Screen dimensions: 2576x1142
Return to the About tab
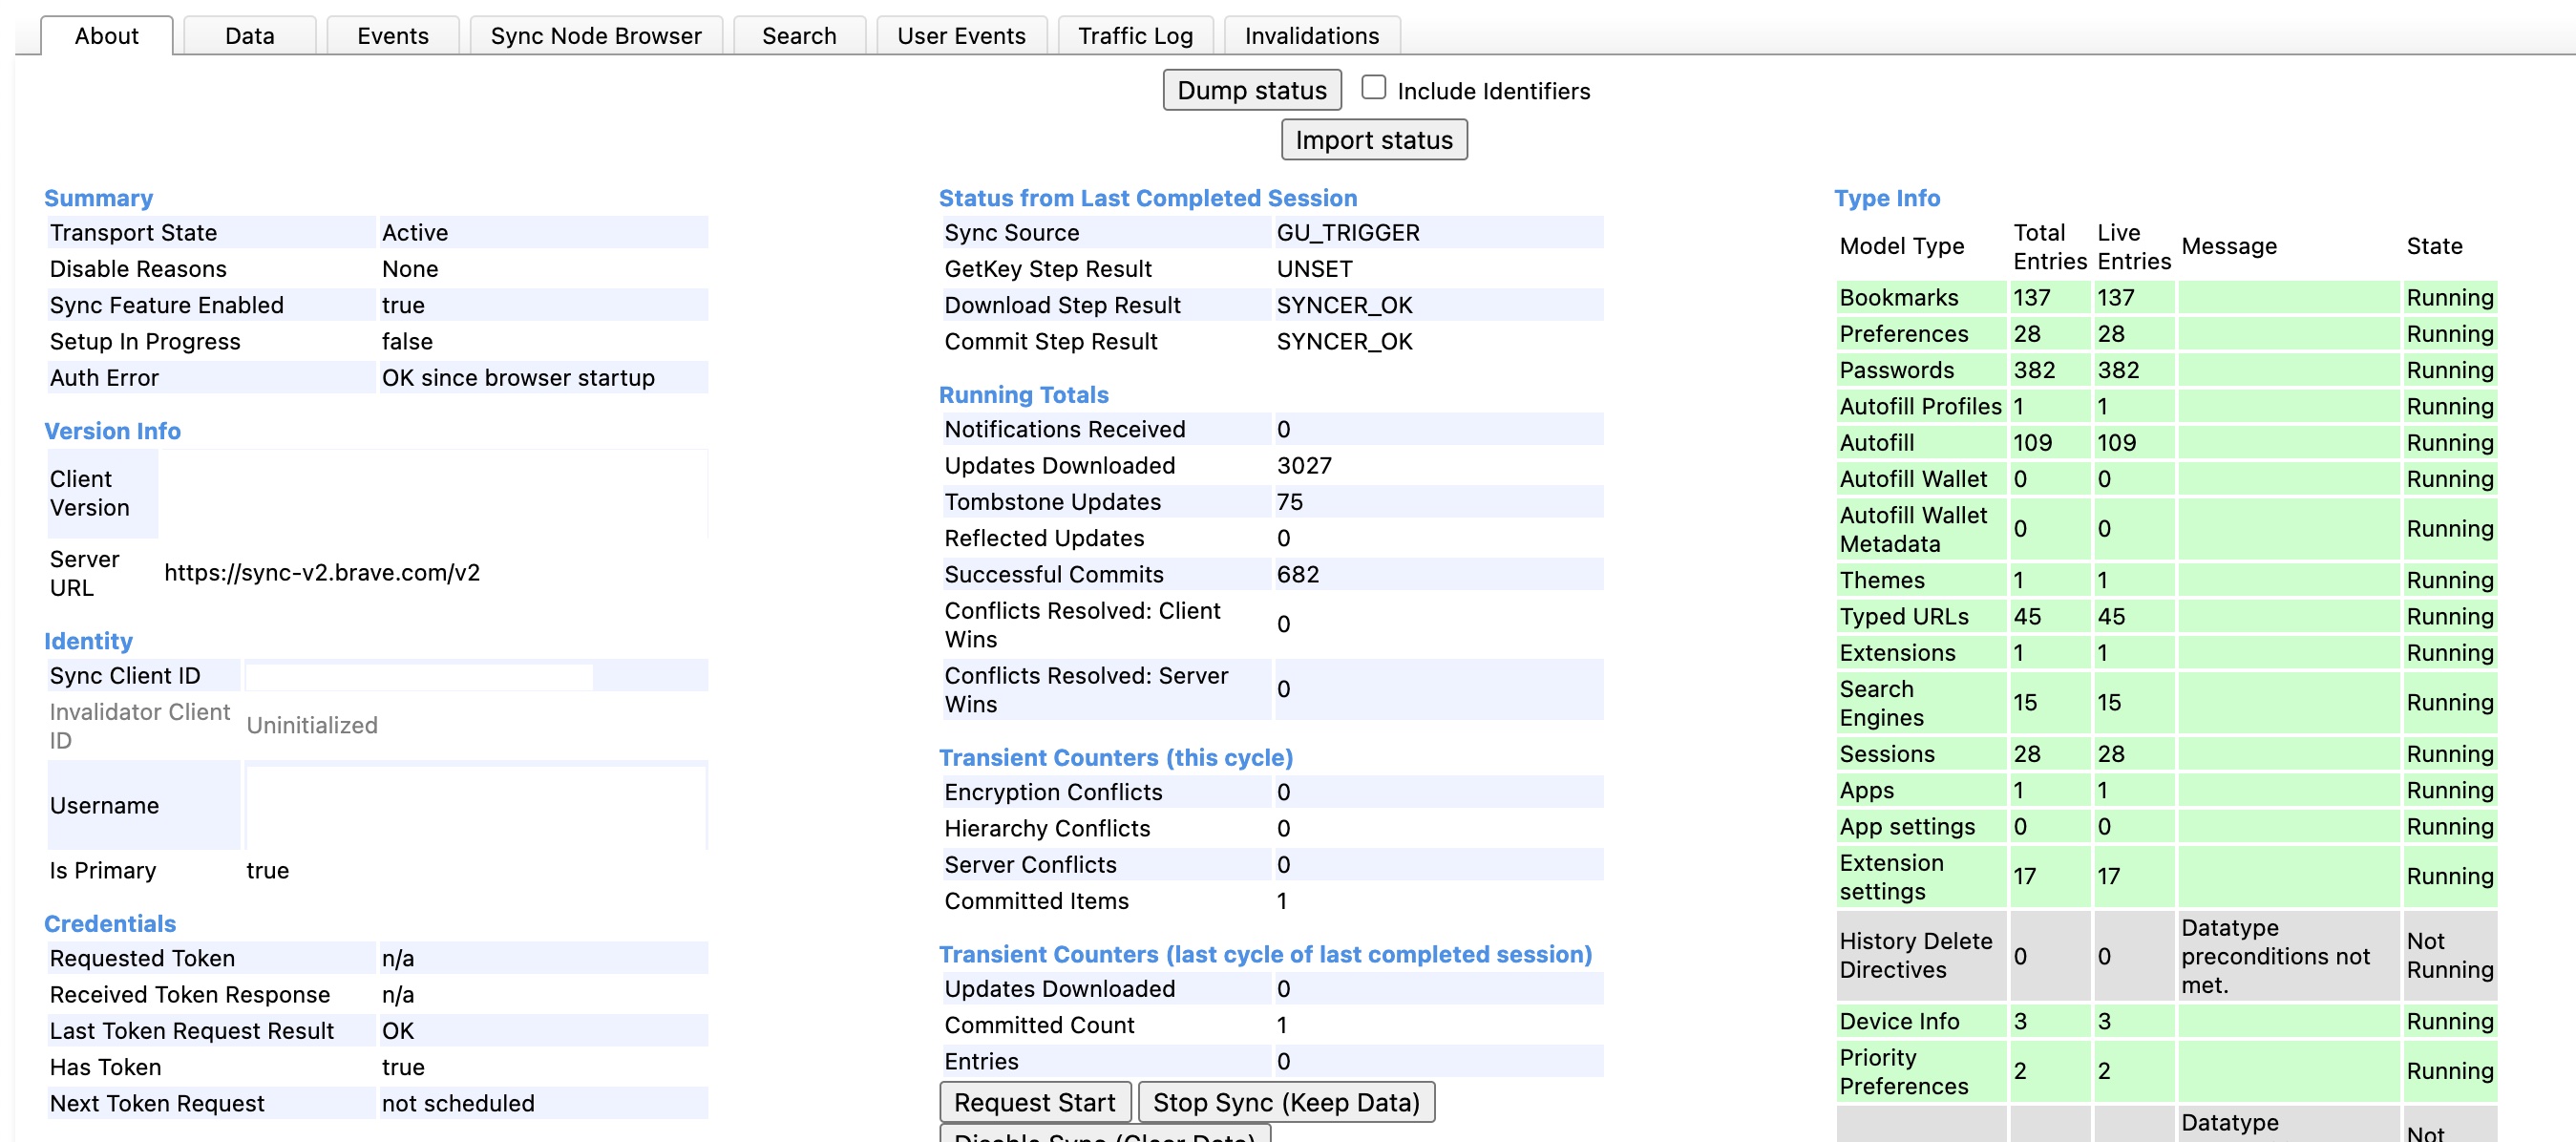pos(106,35)
